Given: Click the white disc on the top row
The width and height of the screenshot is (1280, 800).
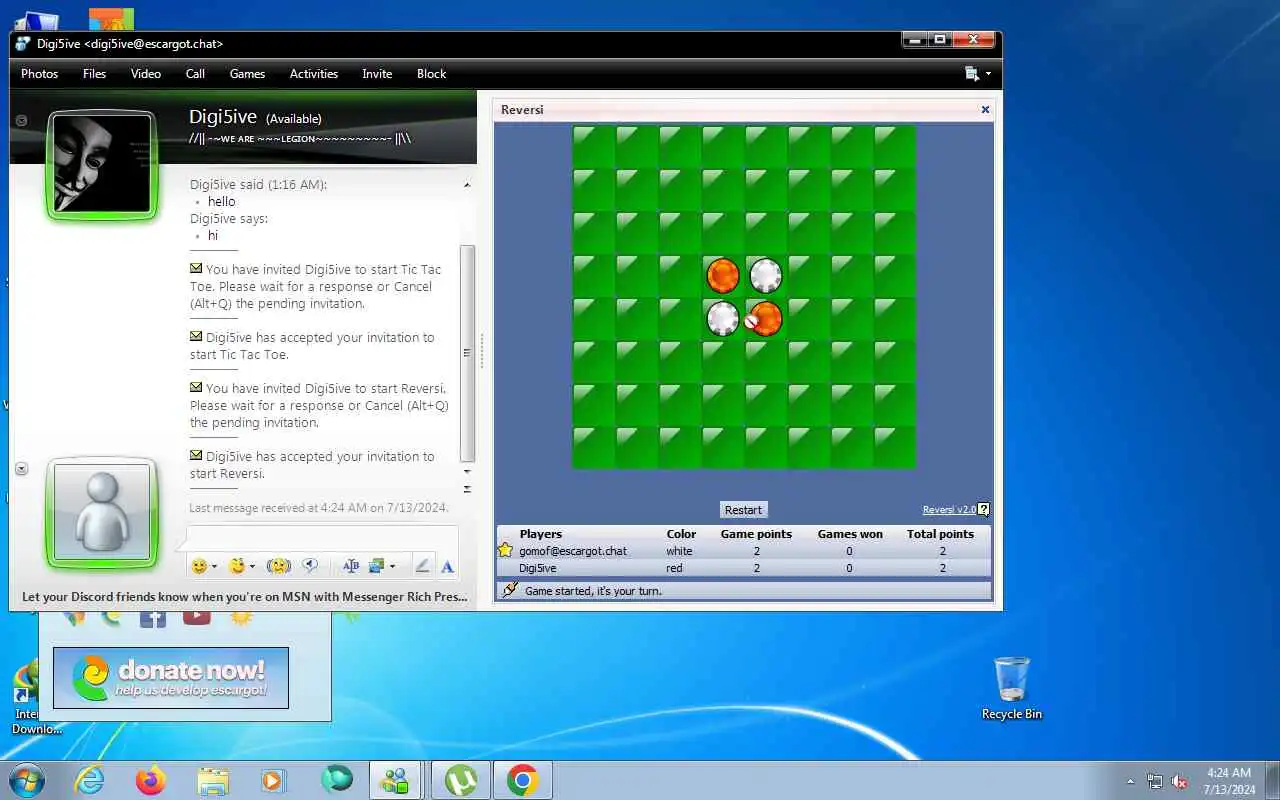Looking at the screenshot, I should click(x=765, y=275).
